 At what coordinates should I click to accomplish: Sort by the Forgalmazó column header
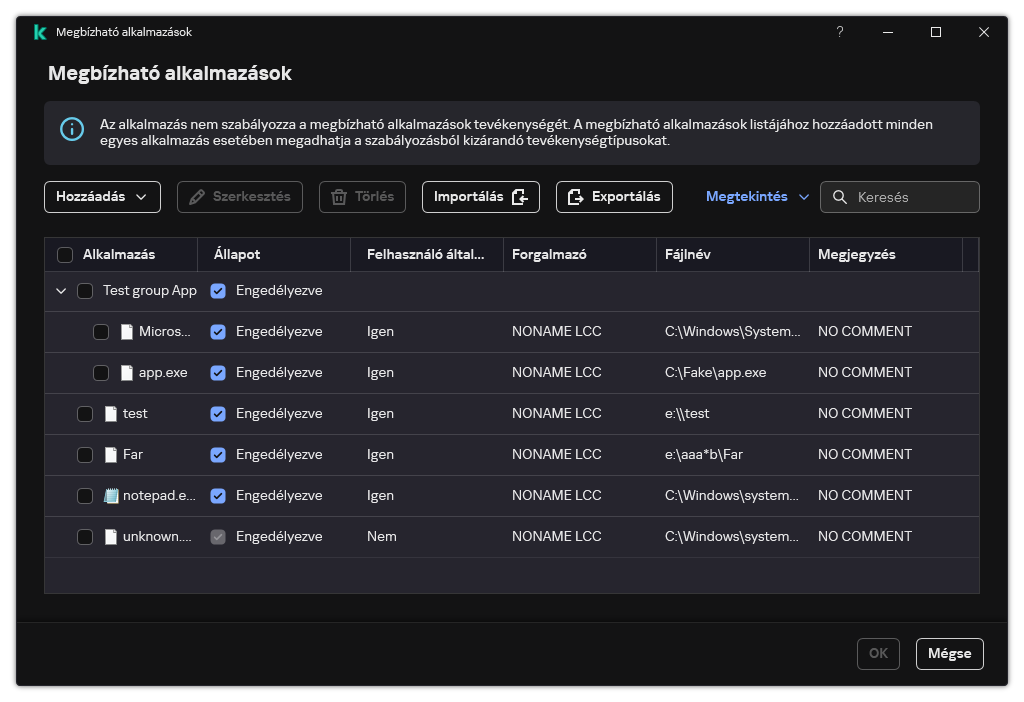pyautogui.click(x=549, y=255)
